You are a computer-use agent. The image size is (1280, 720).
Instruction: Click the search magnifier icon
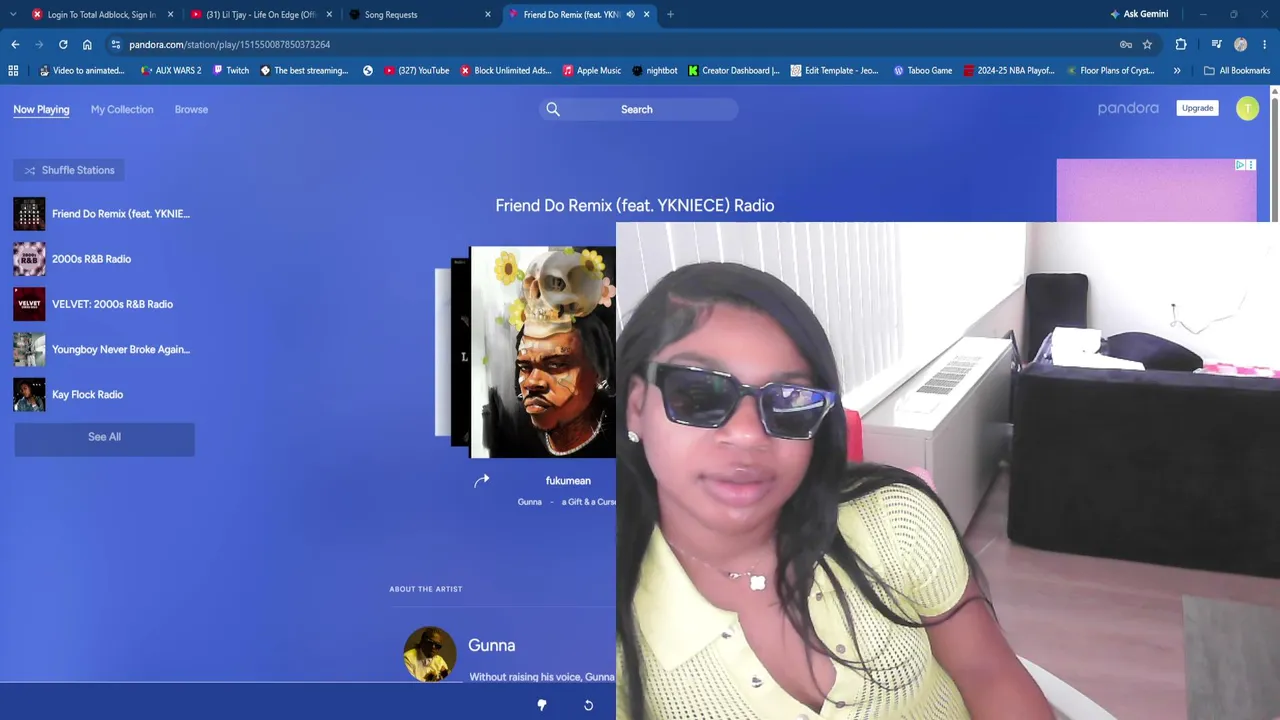(x=553, y=109)
